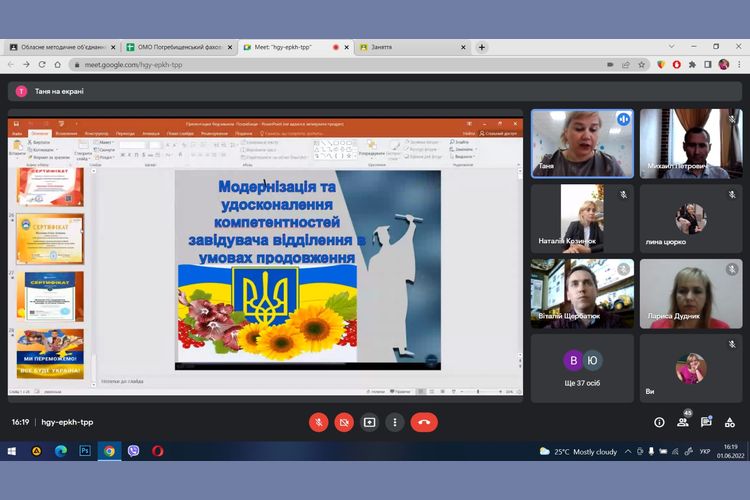The height and width of the screenshot is (500, 750).
Task: Open the more options three-dot menu
Action: pyautogui.click(x=393, y=422)
